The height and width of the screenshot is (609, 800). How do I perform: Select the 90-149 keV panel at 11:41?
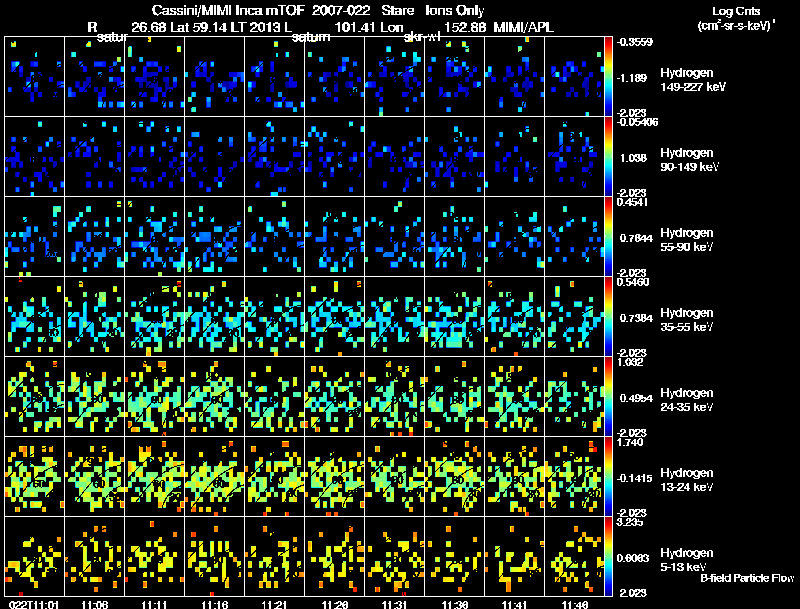(514, 157)
